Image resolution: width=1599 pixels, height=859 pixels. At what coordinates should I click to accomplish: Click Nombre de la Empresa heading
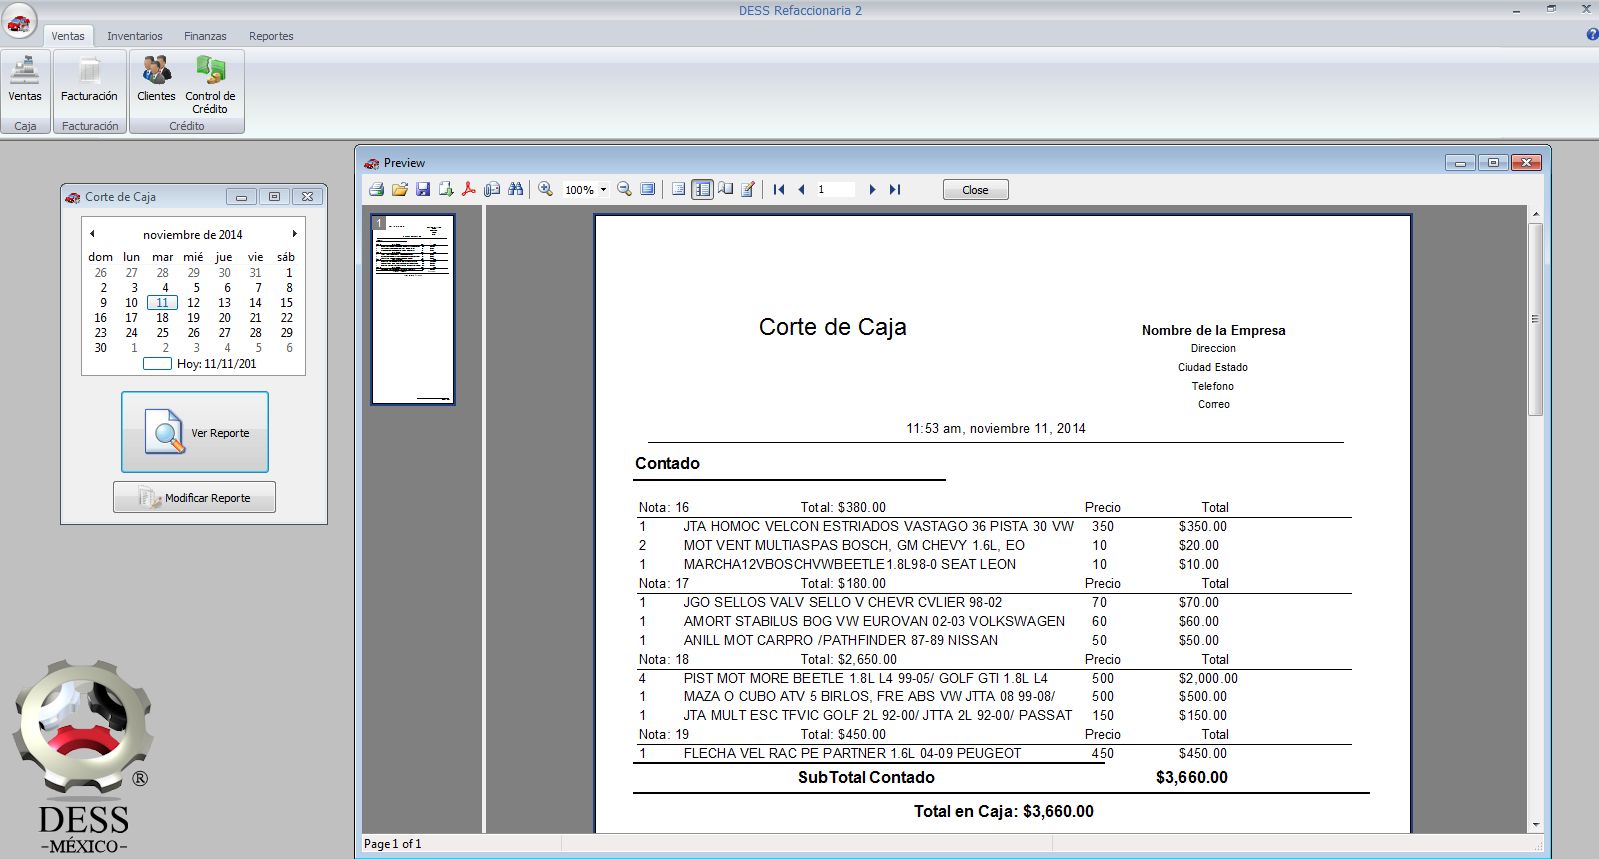click(1213, 330)
